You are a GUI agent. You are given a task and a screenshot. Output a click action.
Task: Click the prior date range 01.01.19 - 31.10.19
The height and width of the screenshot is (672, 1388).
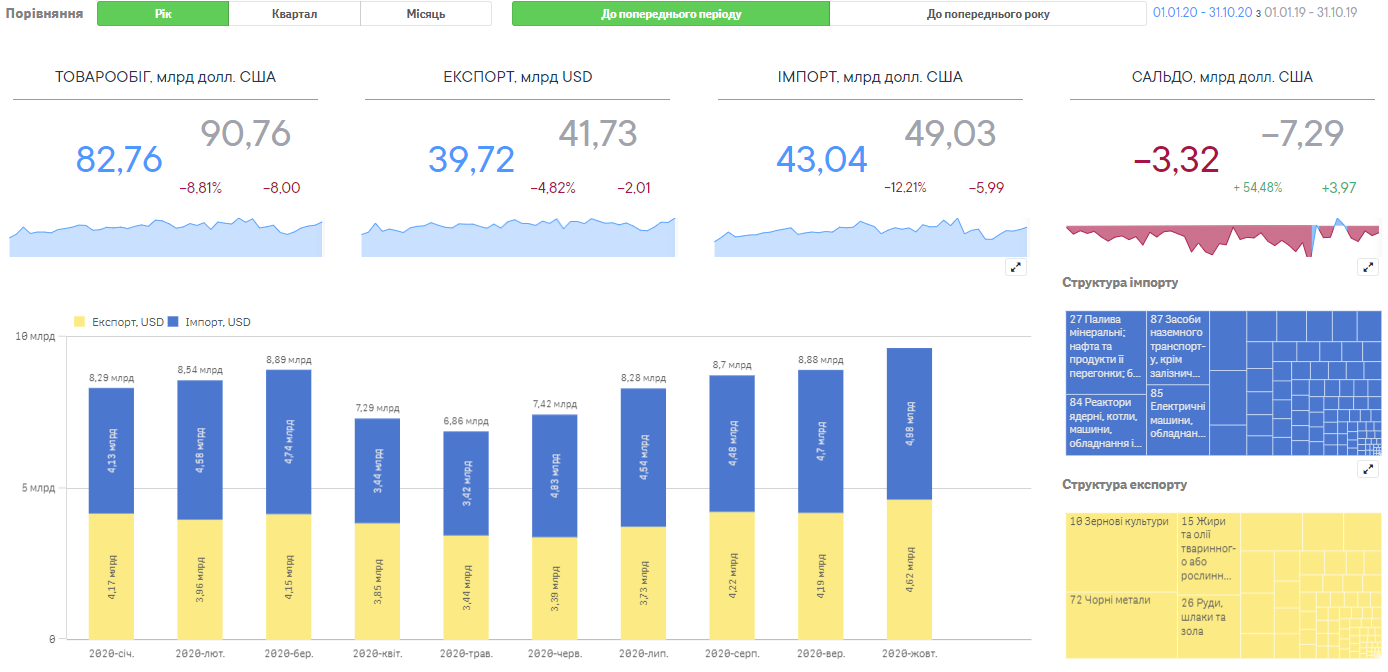1311,13
